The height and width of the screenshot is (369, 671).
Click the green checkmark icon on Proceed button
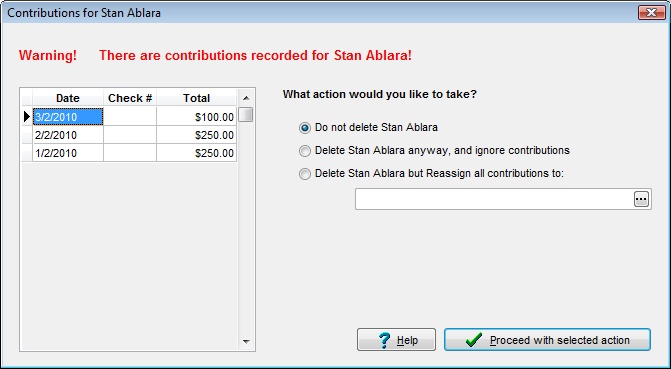(x=474, y=340)
